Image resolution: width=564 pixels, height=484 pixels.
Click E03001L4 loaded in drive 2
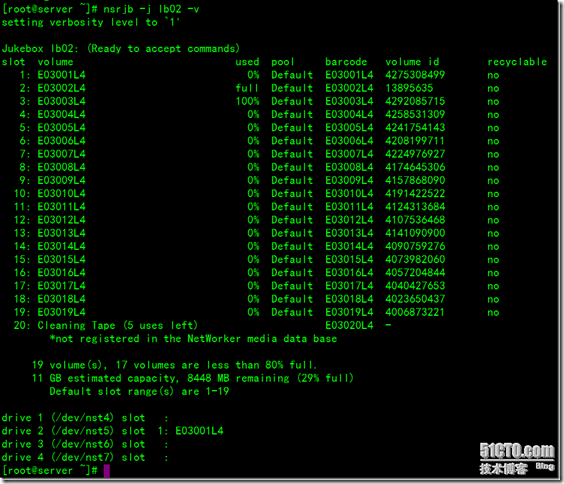(199, 431)
